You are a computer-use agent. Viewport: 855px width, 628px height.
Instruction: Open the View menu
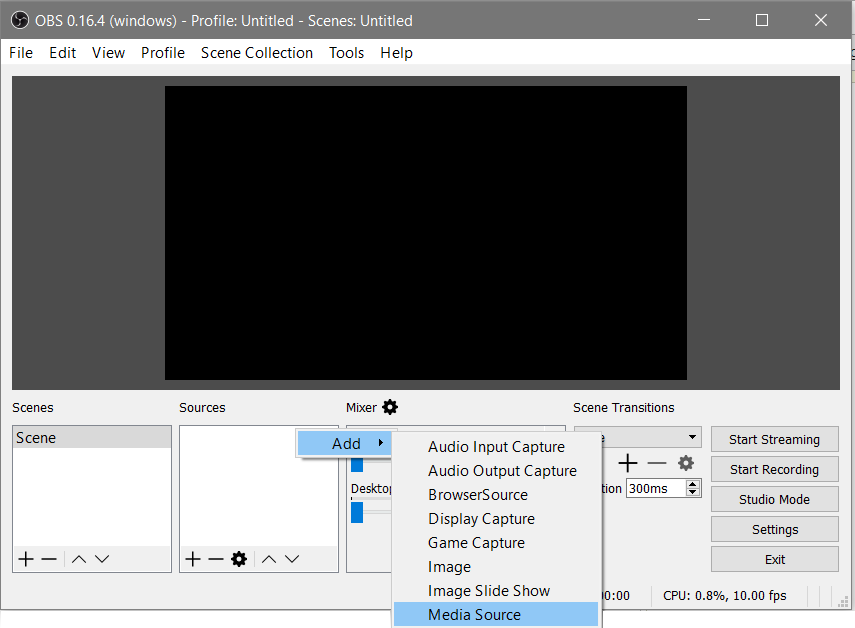pos(108,53)
